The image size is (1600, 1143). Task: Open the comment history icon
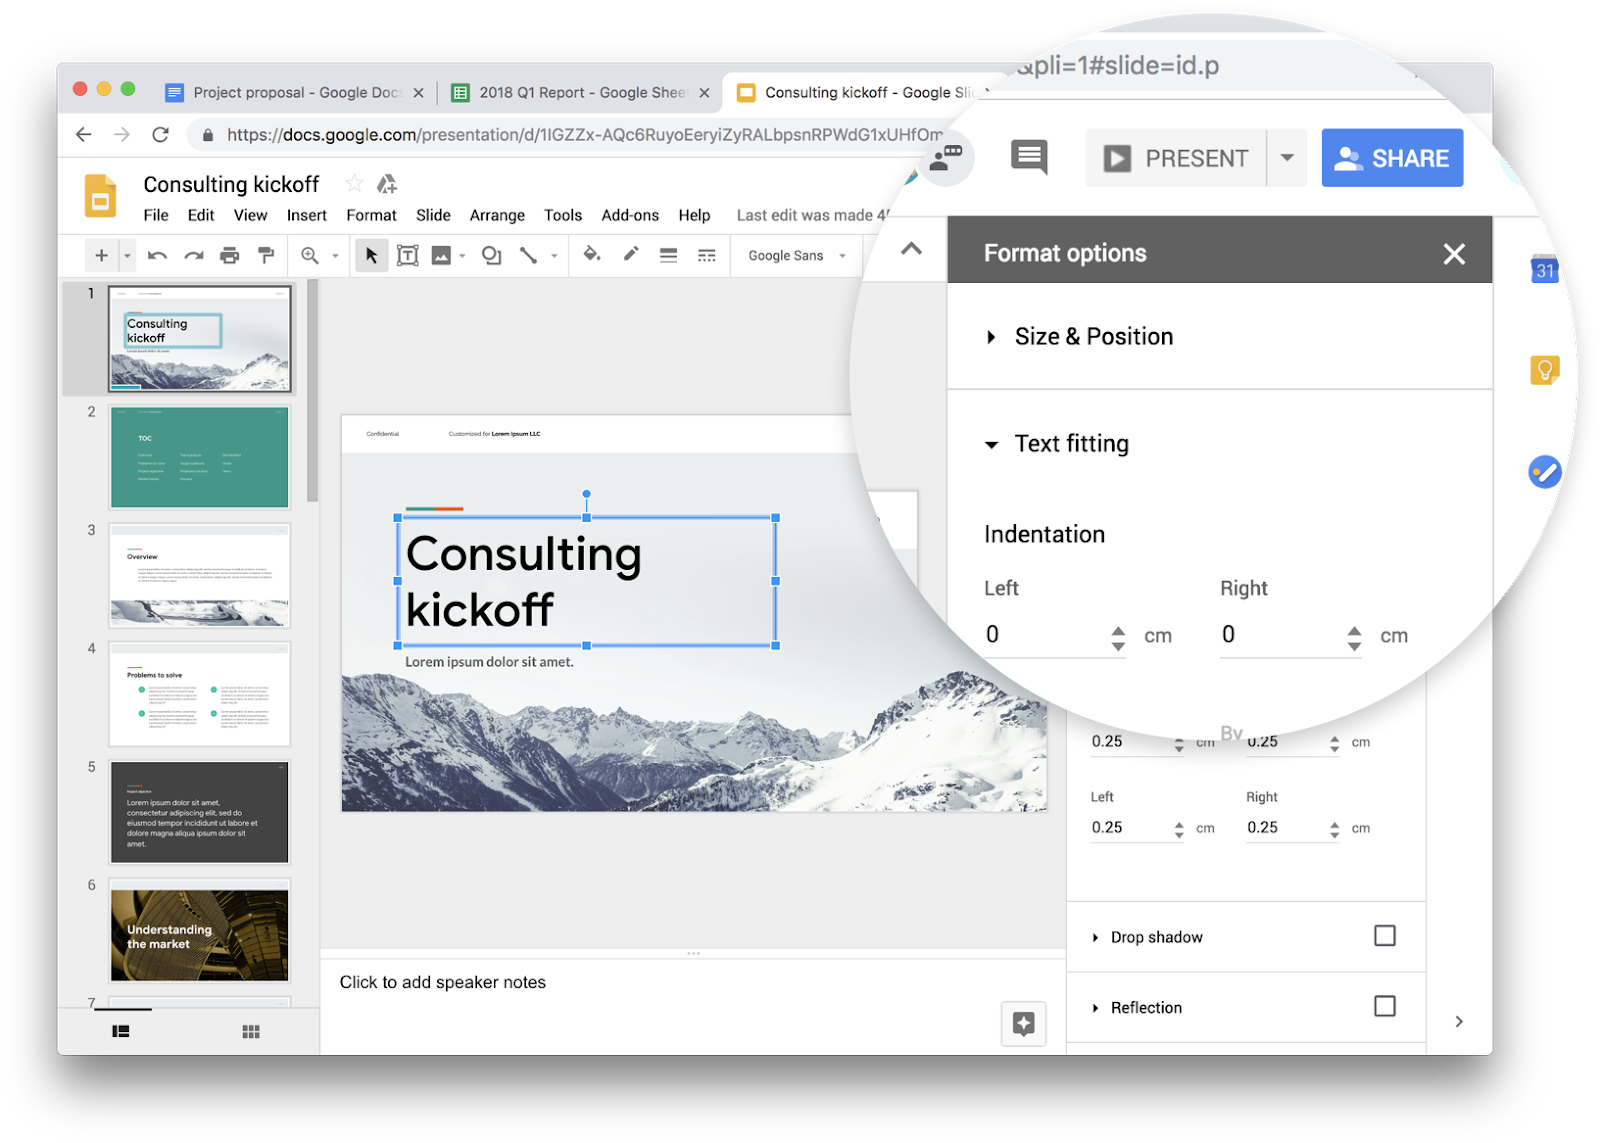click(x=1027, y=157)
